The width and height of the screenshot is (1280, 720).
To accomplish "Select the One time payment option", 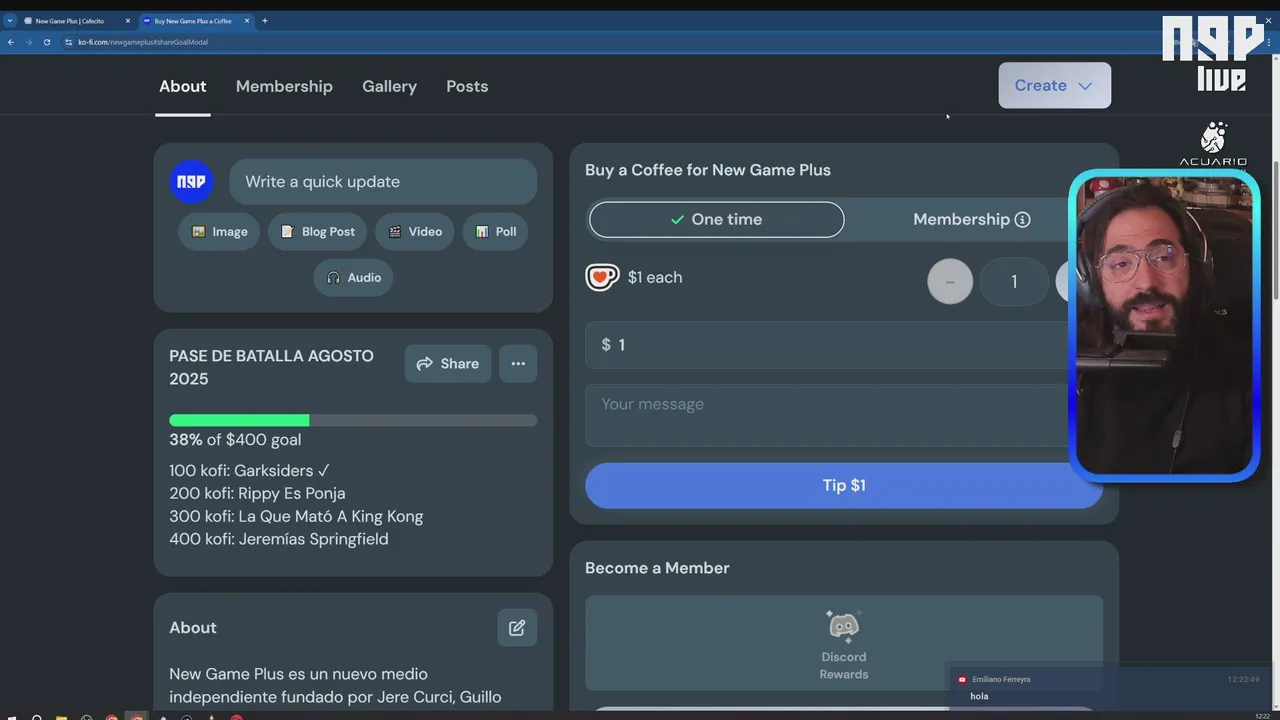I will click(x=716, y=220).
